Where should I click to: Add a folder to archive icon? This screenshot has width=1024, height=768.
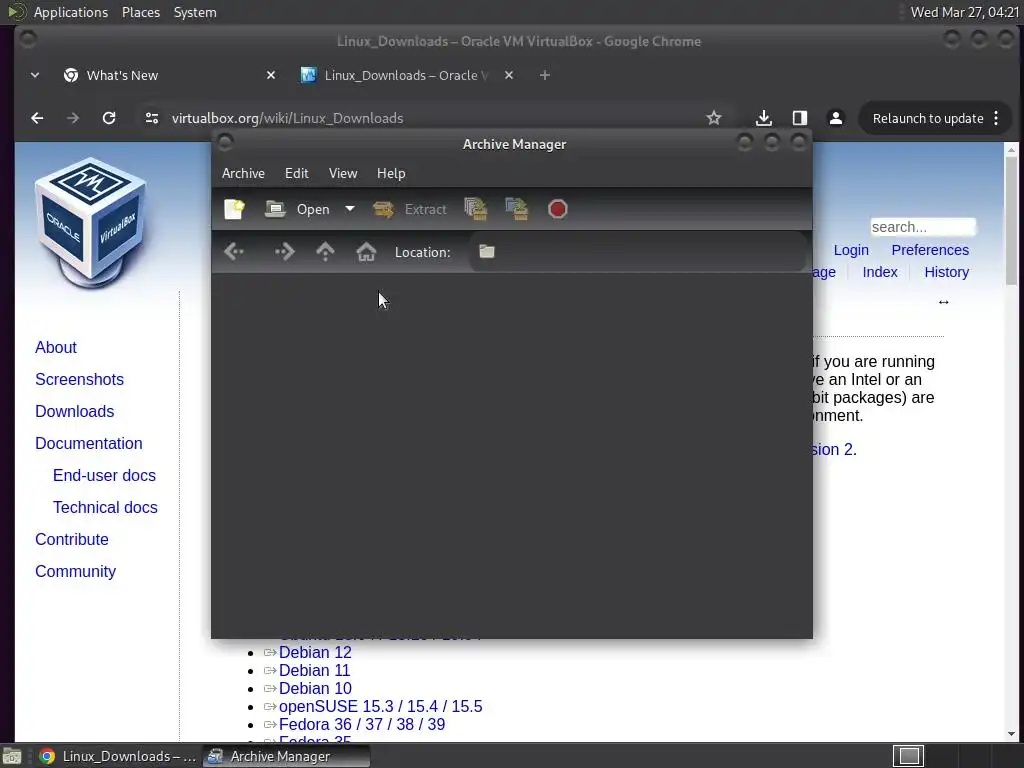[x=517, y=209]
